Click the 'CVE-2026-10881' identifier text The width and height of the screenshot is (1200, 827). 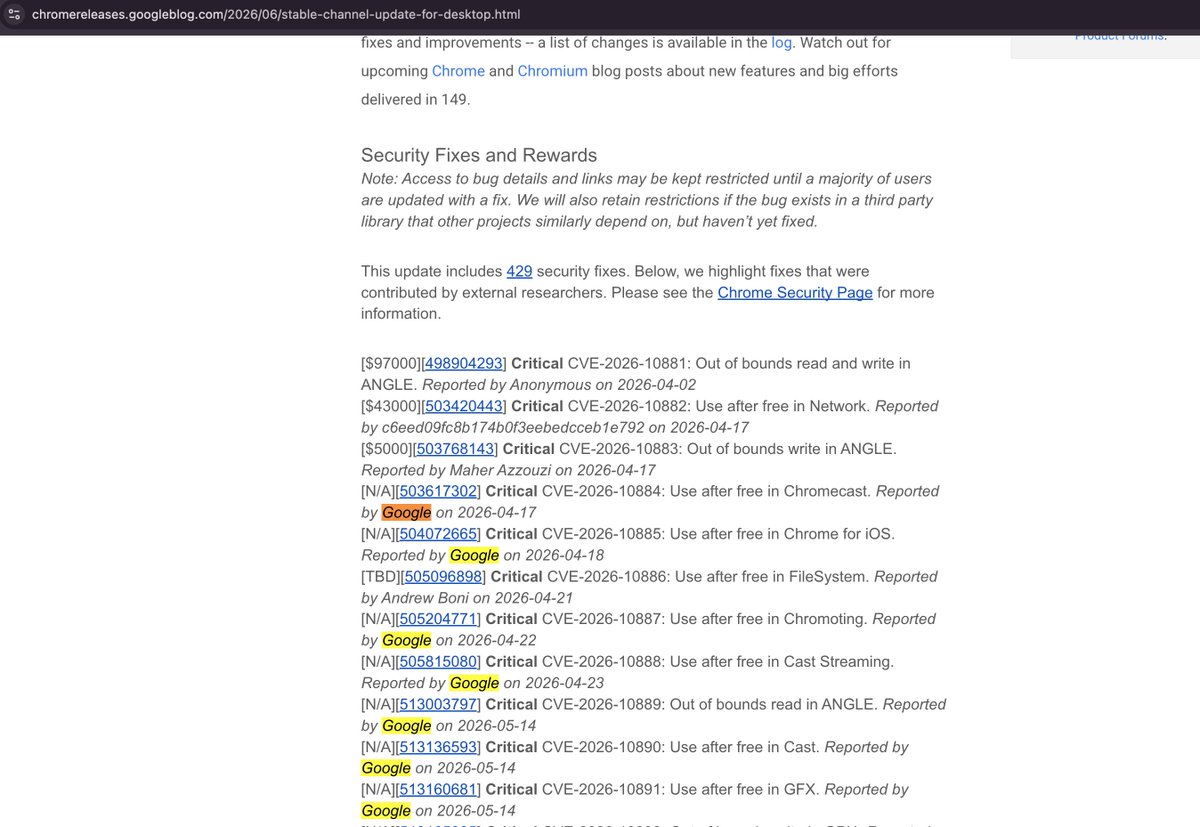(x=629, y=364)
